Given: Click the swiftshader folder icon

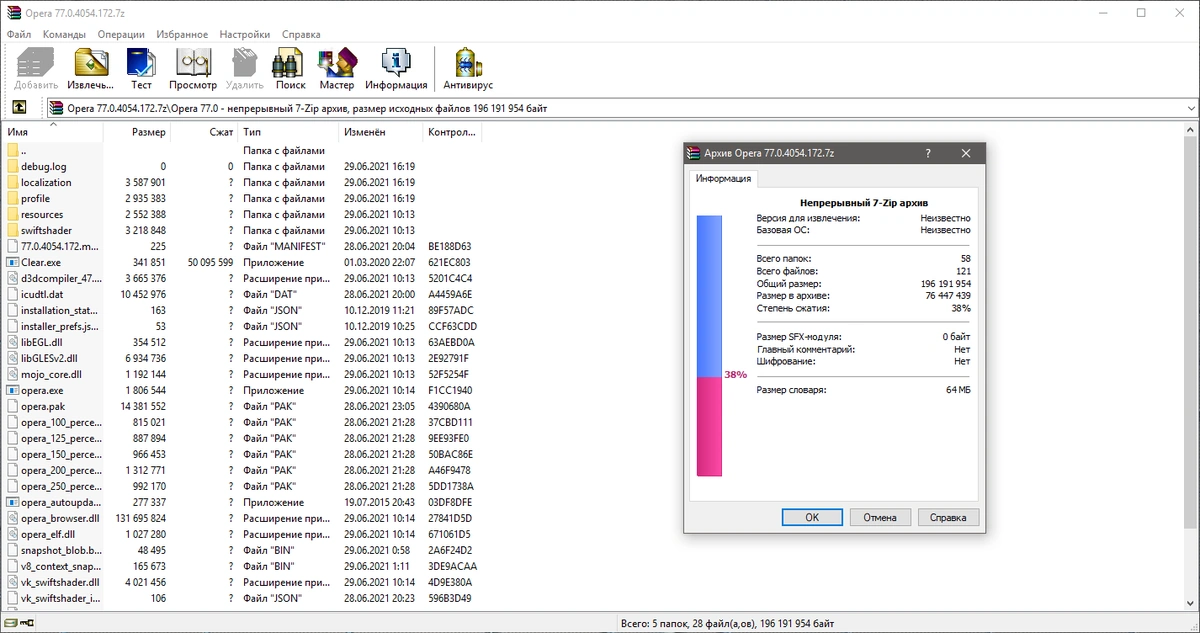Looking at the screenshot, I should point(12,230).
